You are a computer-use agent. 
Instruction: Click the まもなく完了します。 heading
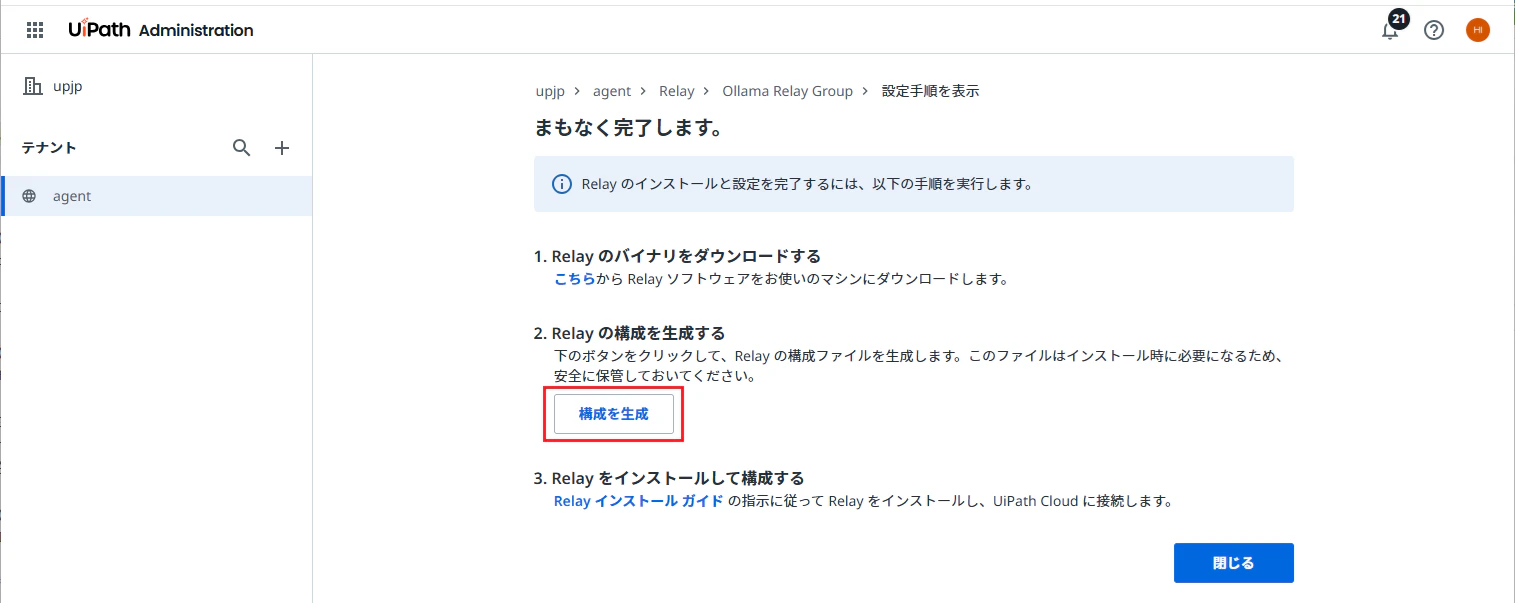(629, 128)
